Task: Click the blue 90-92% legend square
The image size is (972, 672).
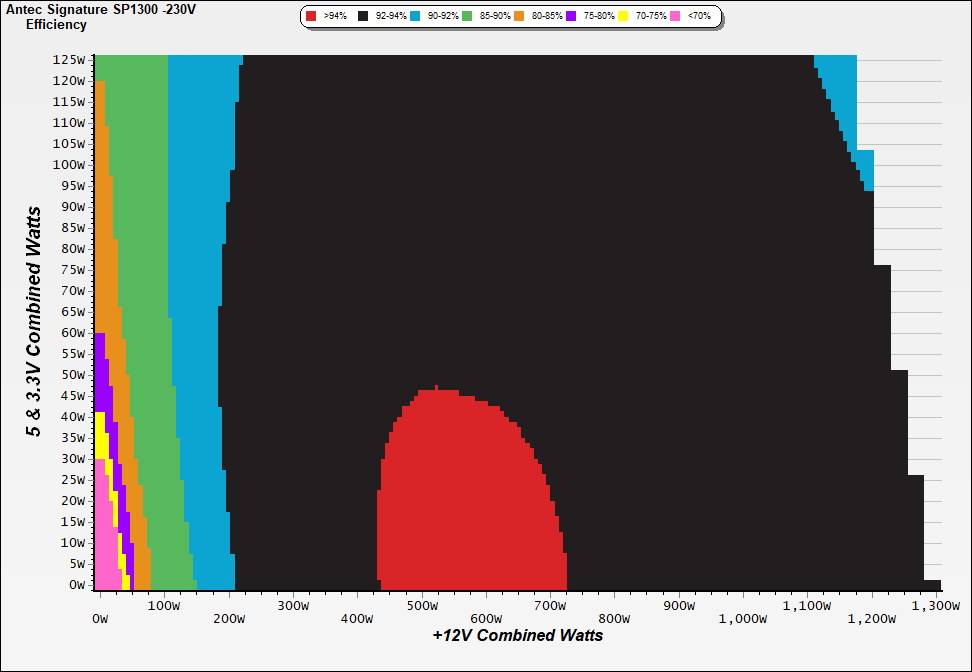Action: tap(415, 17)
